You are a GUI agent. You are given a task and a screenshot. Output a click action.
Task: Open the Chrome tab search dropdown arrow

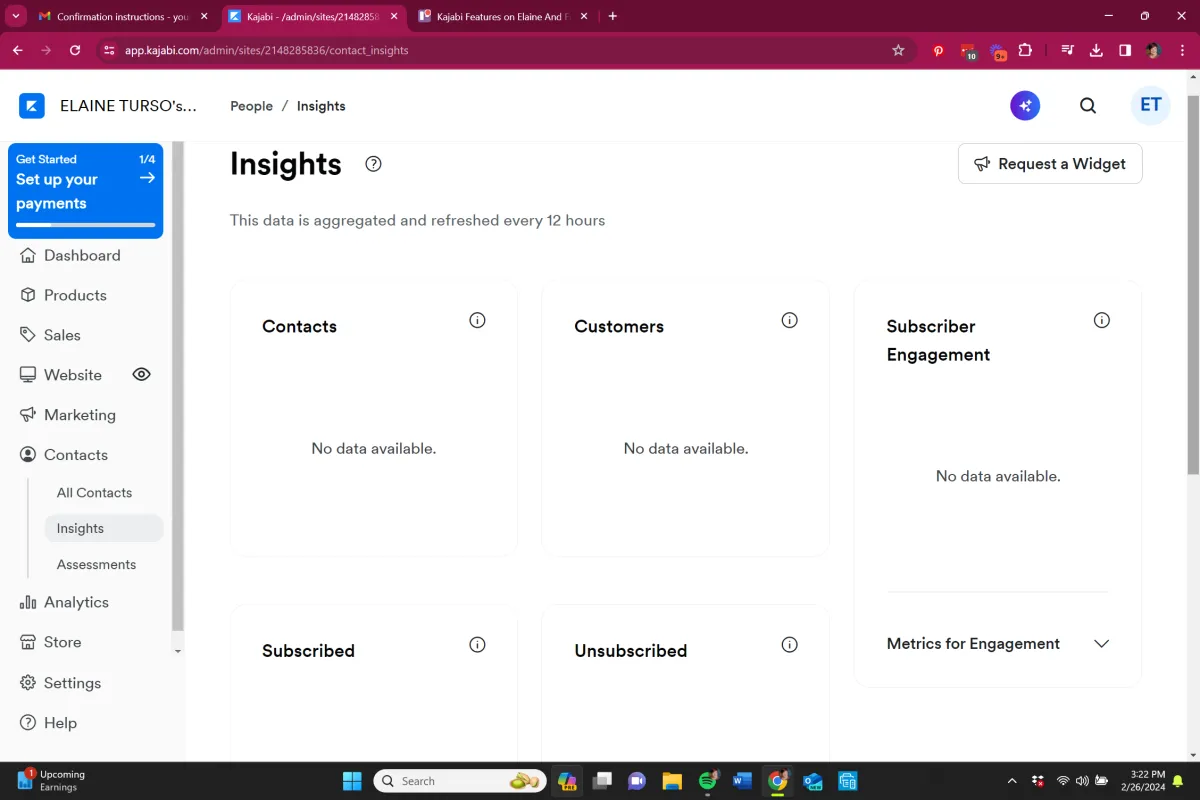point(16,16)
